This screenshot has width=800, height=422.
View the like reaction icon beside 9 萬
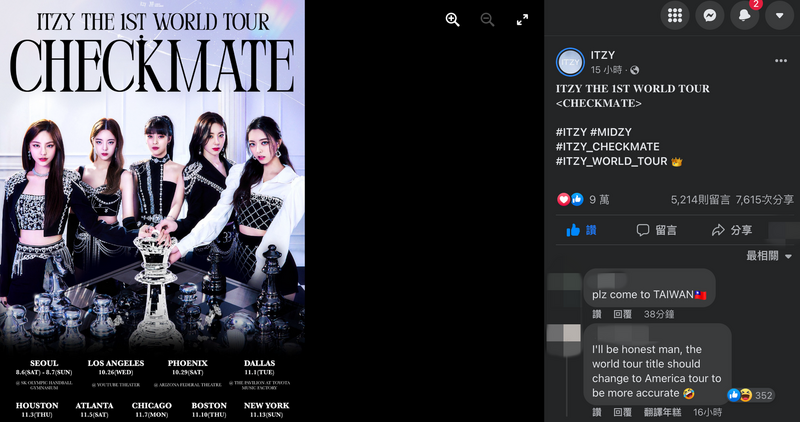pos(577,200)
